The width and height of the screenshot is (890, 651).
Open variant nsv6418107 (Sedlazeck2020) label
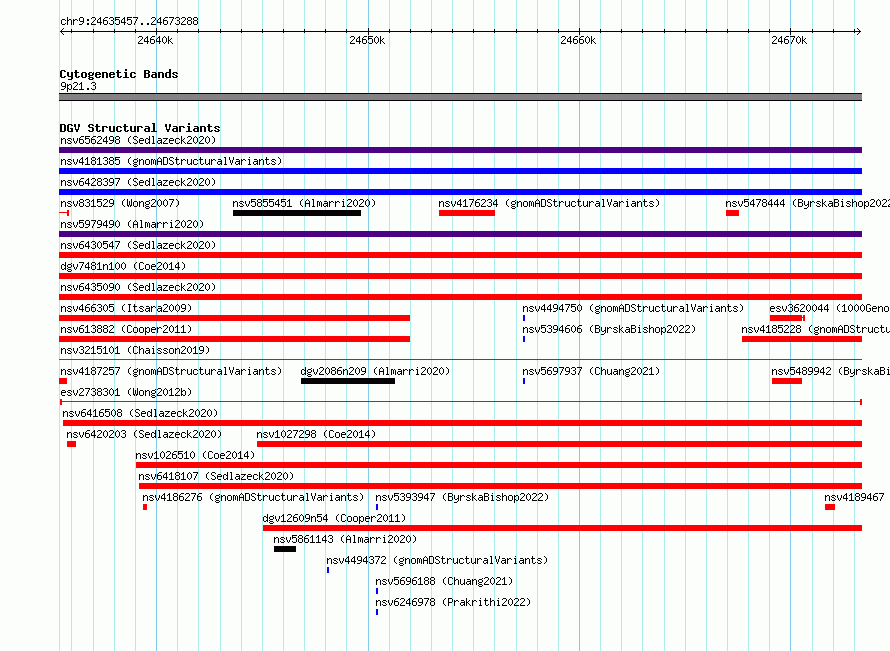click(216, 476)
